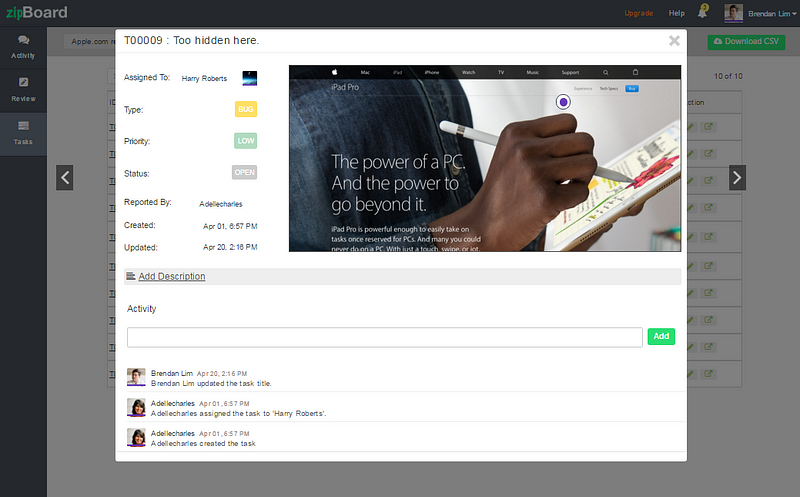800x497 pixels.
Task: Focus the activity comment input field
Action: 385,337
